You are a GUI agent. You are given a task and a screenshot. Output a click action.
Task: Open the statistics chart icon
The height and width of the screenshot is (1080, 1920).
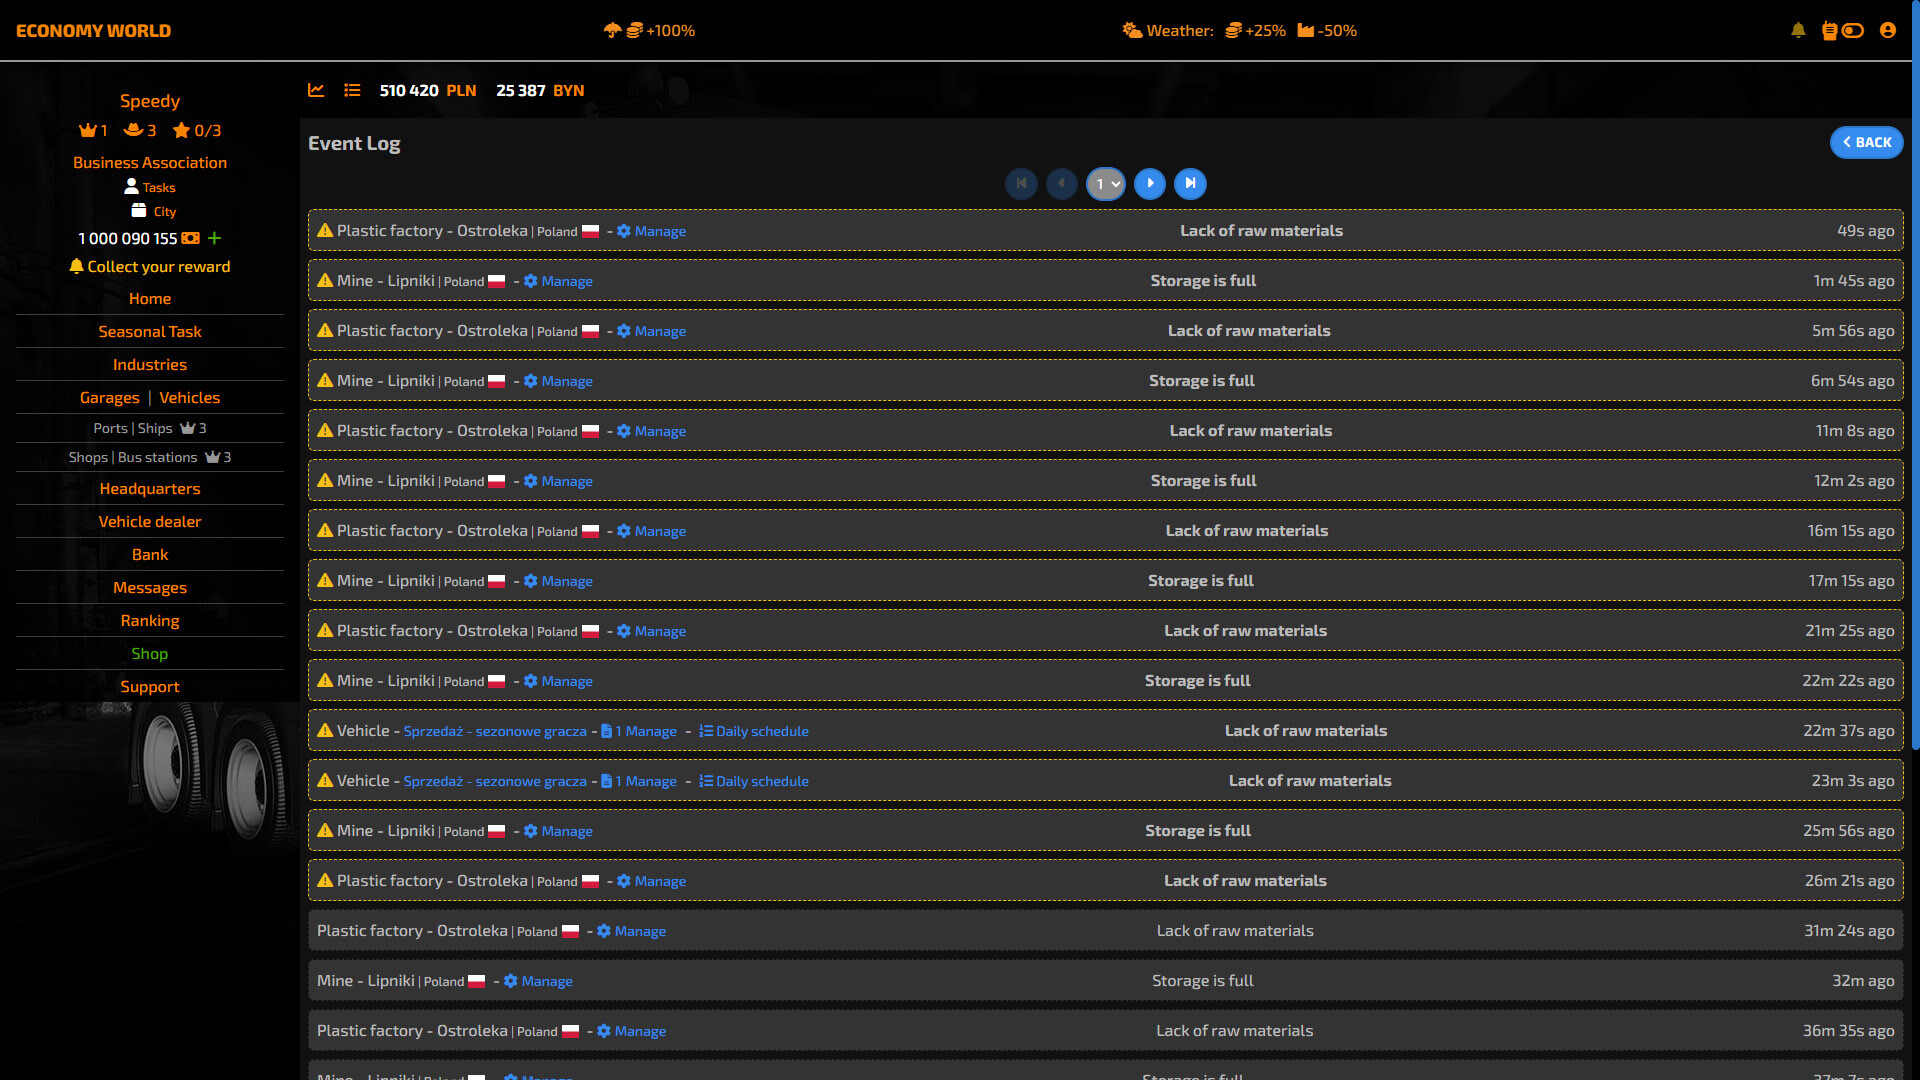tap(316, 90)
